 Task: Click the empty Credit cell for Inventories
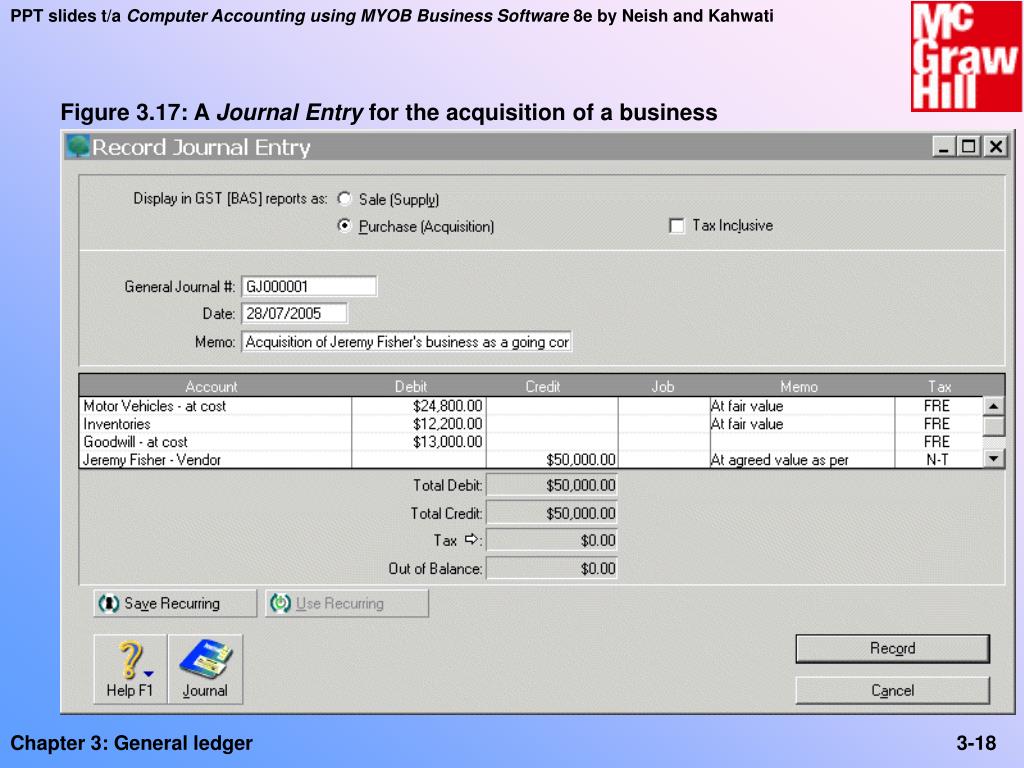coord(552,424)
